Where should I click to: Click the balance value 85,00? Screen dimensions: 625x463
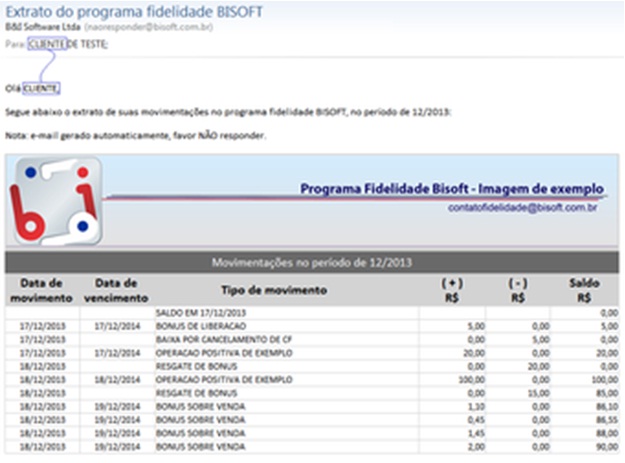coord(607,393)
